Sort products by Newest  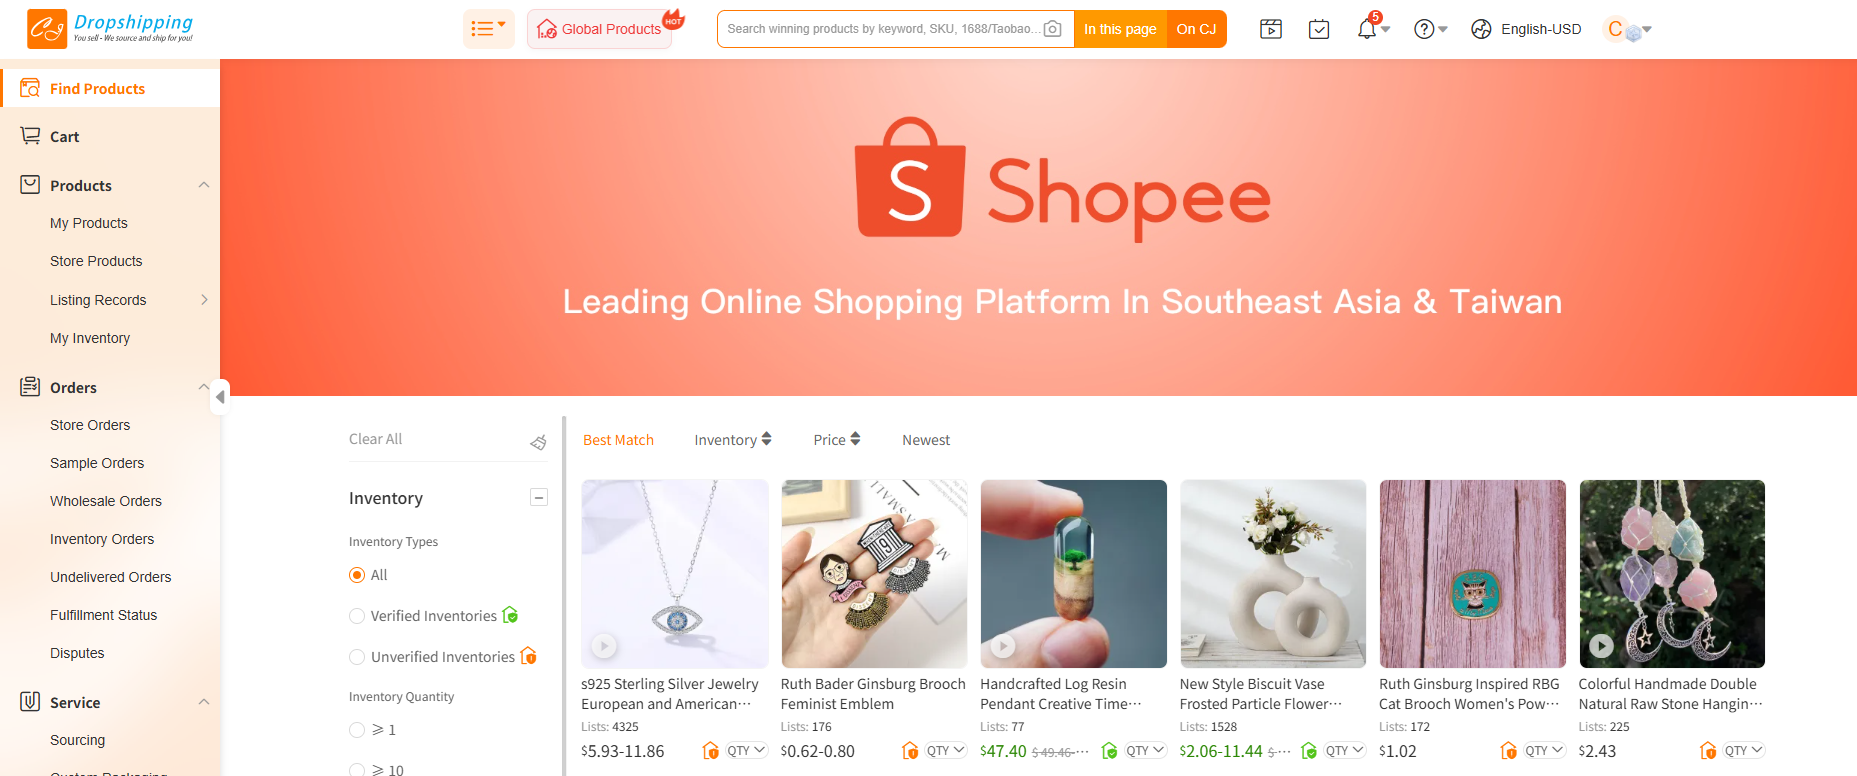(x=926, y=440)
